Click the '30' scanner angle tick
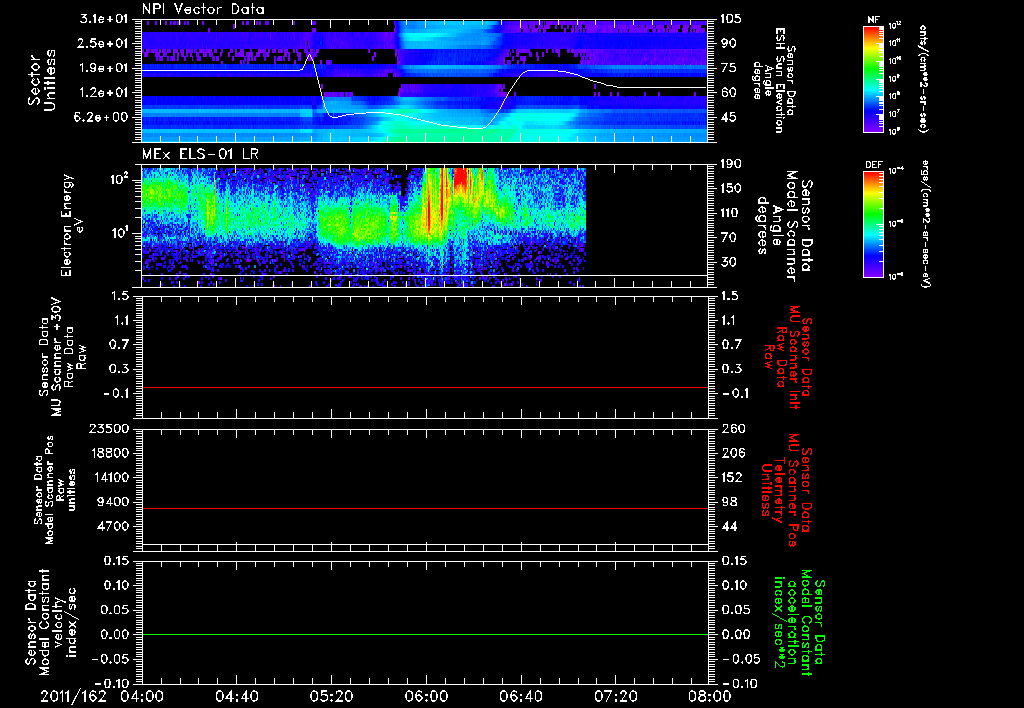Viewport: 1024px width, 708px height. (729, 262)
